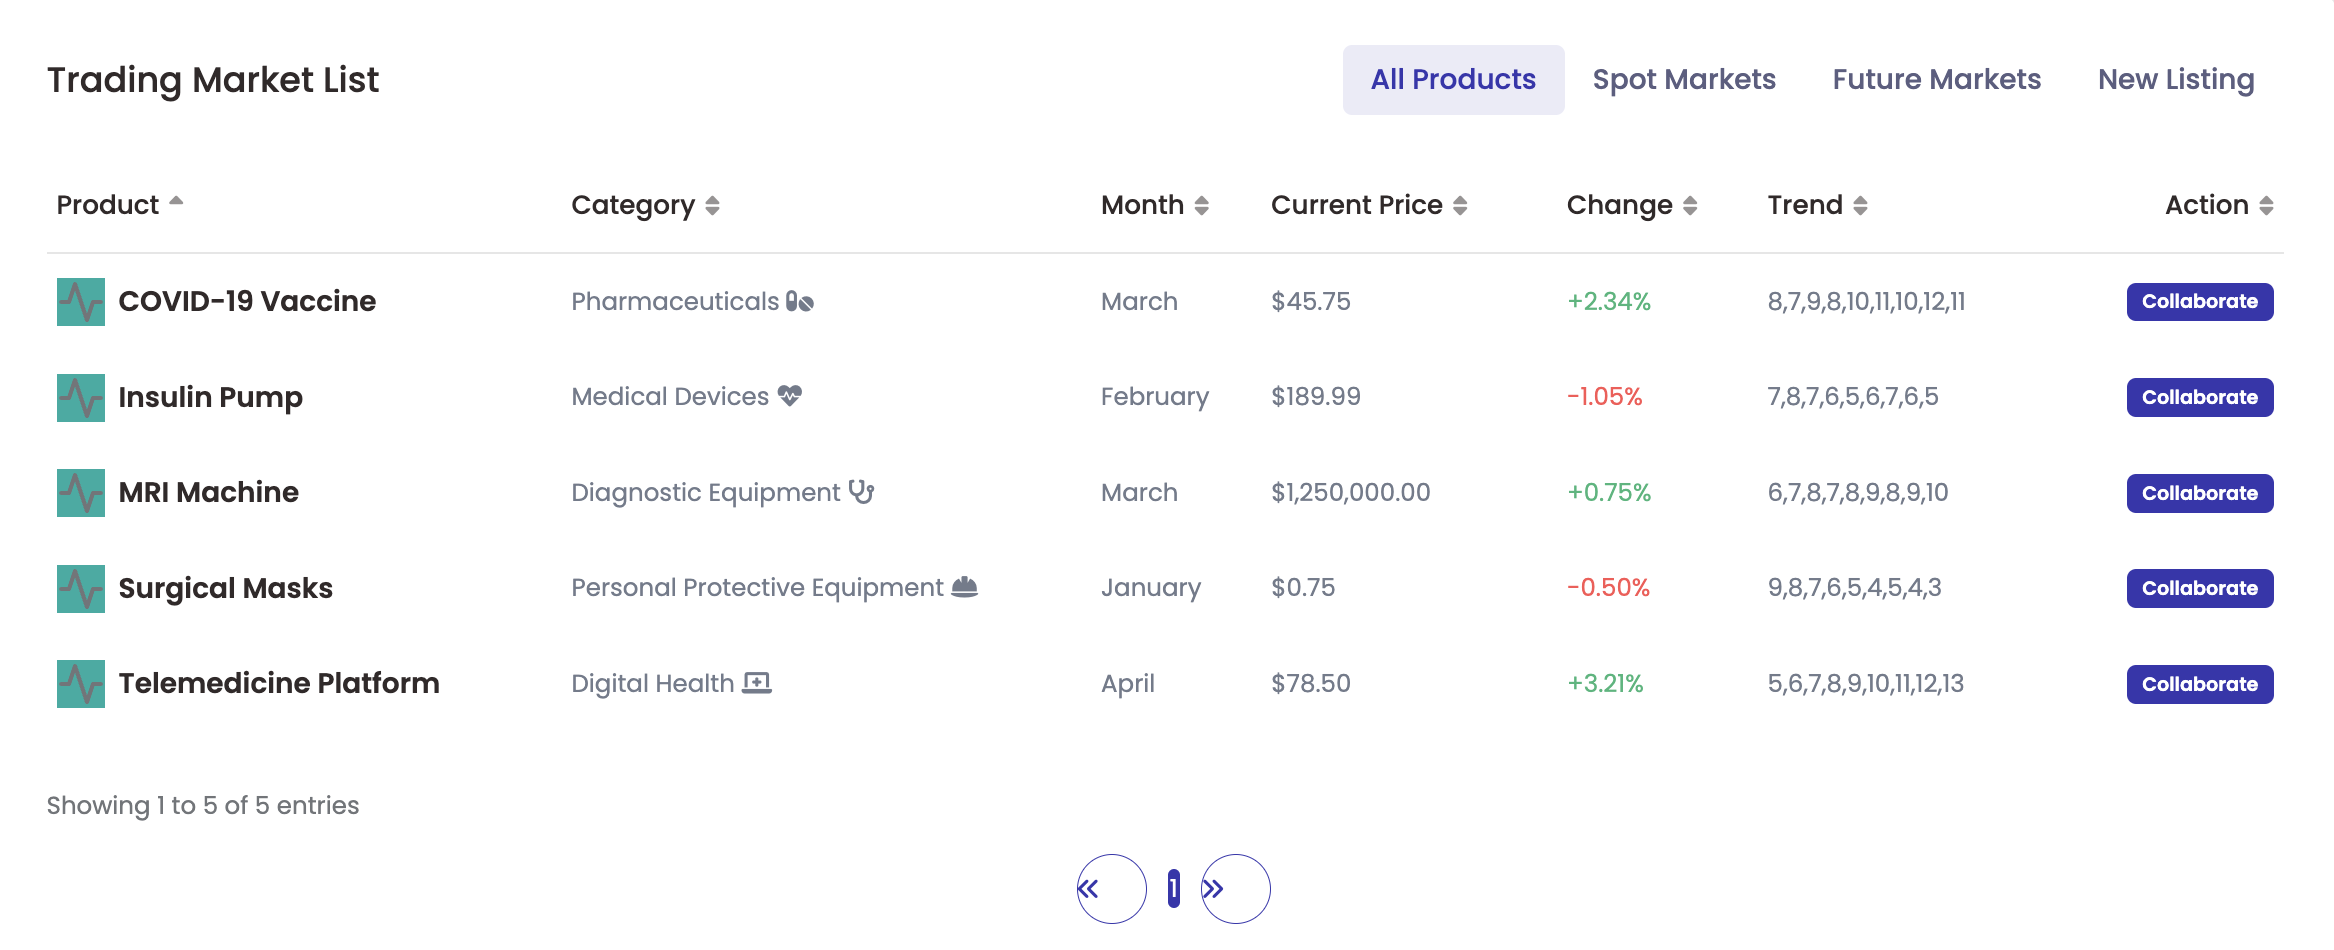2334x950 pixels.
Task: Click Collaborate for Insulin Pump
Action: click(x=2199, y=396)
